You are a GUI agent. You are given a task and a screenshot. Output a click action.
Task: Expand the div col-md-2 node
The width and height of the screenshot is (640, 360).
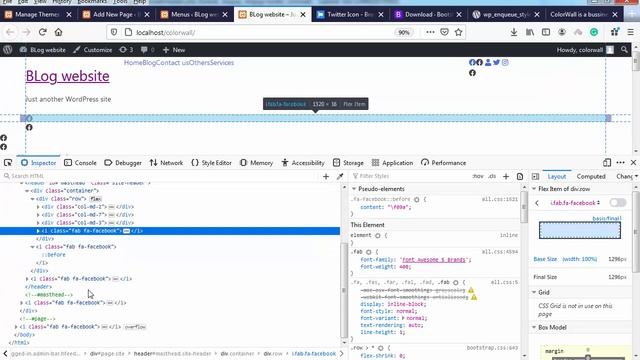click(x=38, y=207)
